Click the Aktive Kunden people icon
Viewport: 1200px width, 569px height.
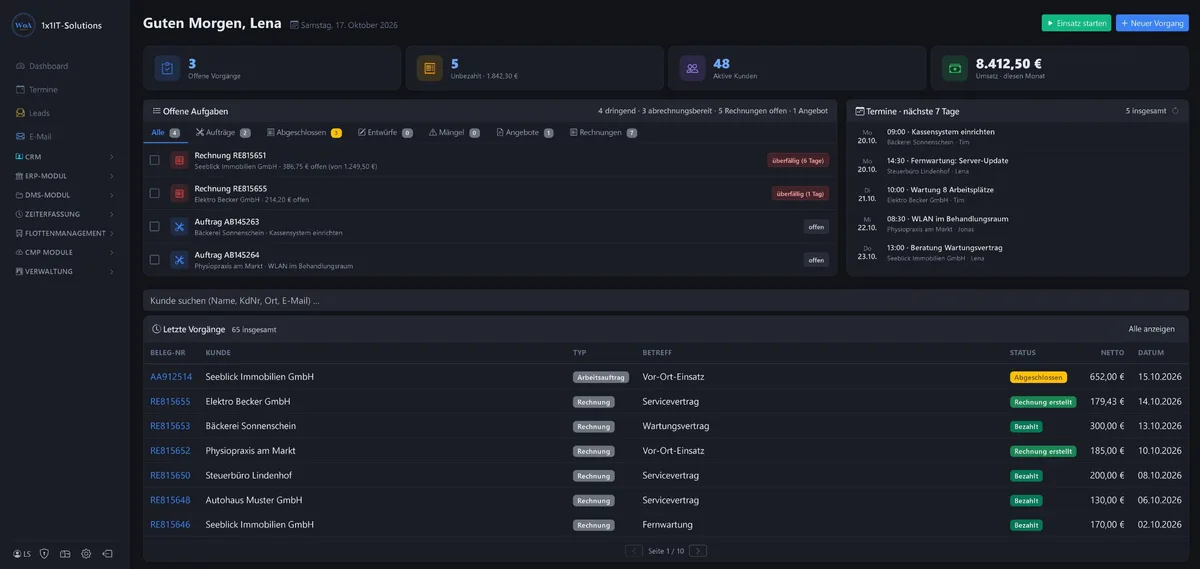pyautogui.click(x=692, y=68)
